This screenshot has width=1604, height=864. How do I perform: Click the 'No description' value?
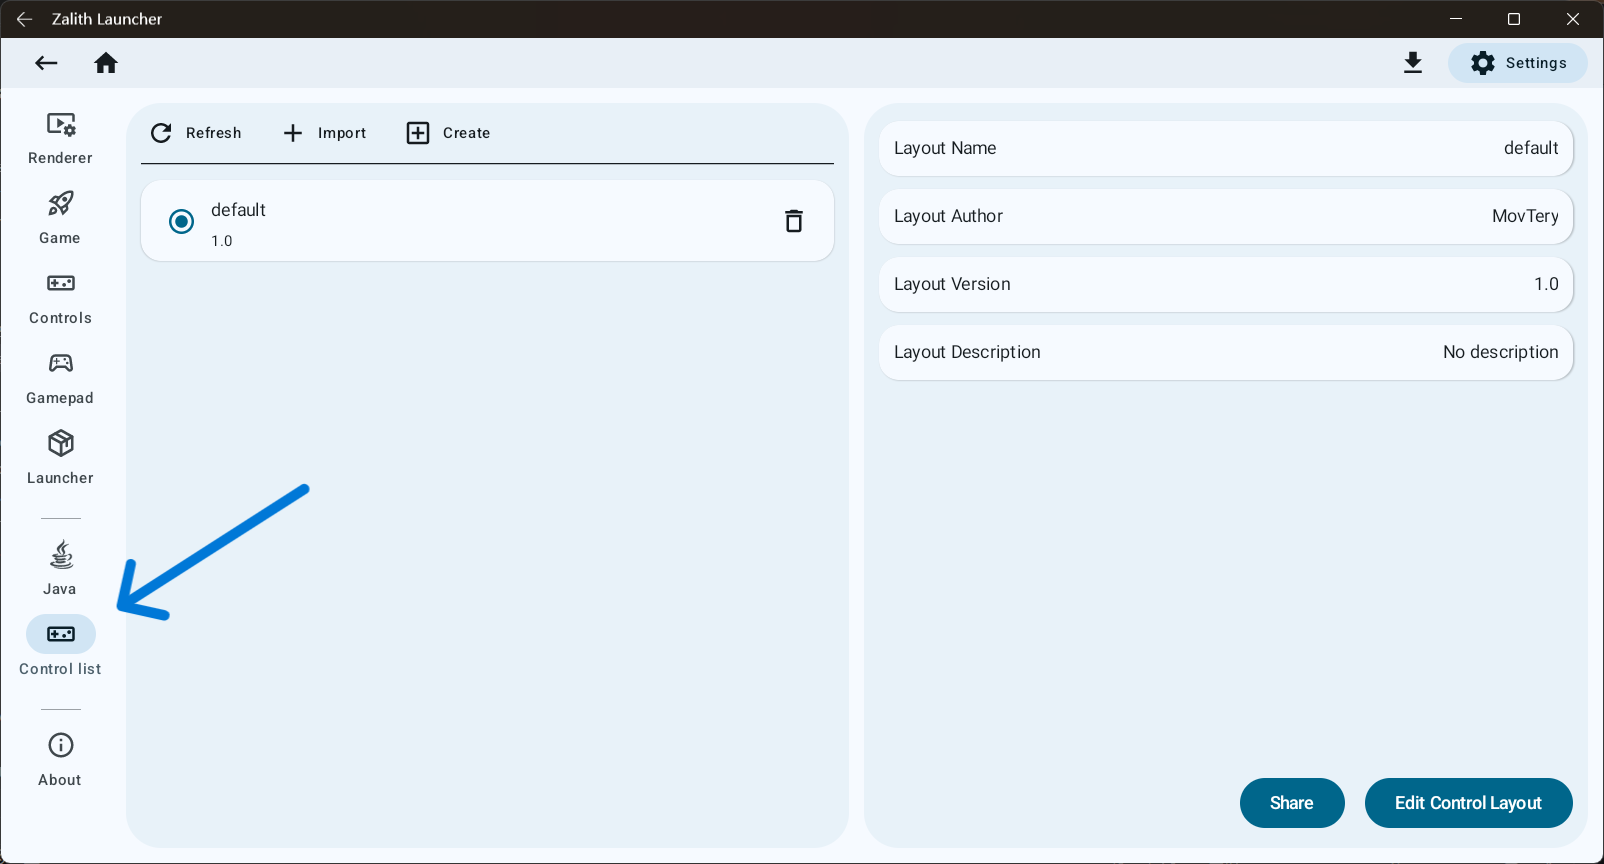pyautogui.click(x=1500, y=352)
